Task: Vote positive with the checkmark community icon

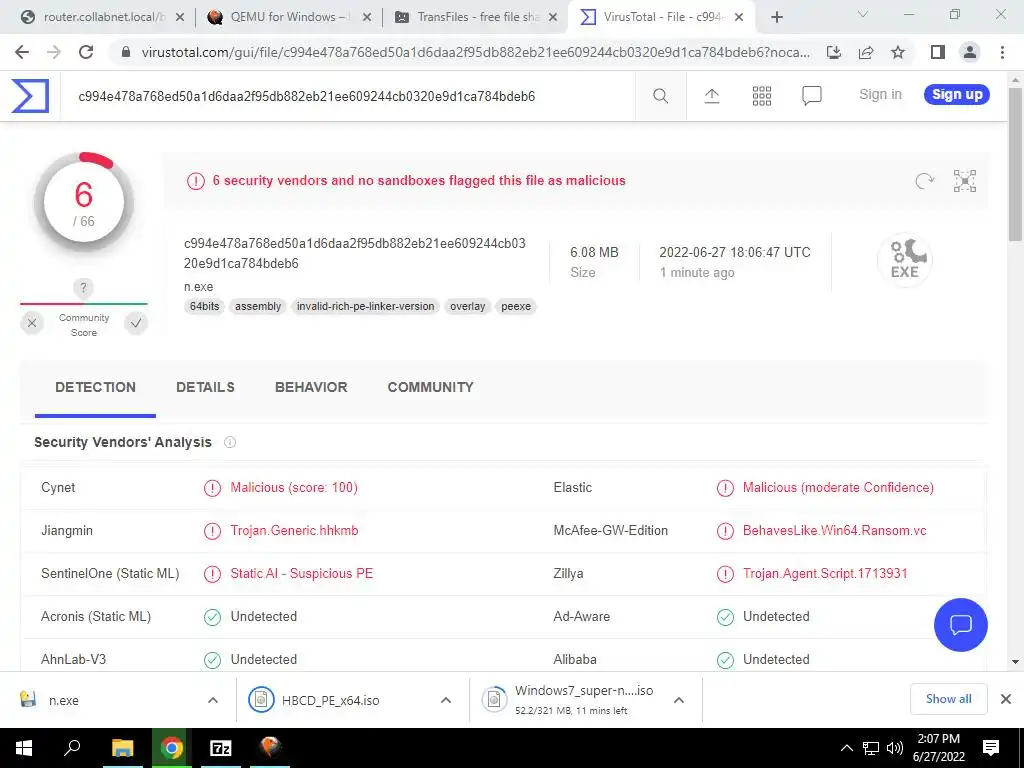Action: pos(136,323)
